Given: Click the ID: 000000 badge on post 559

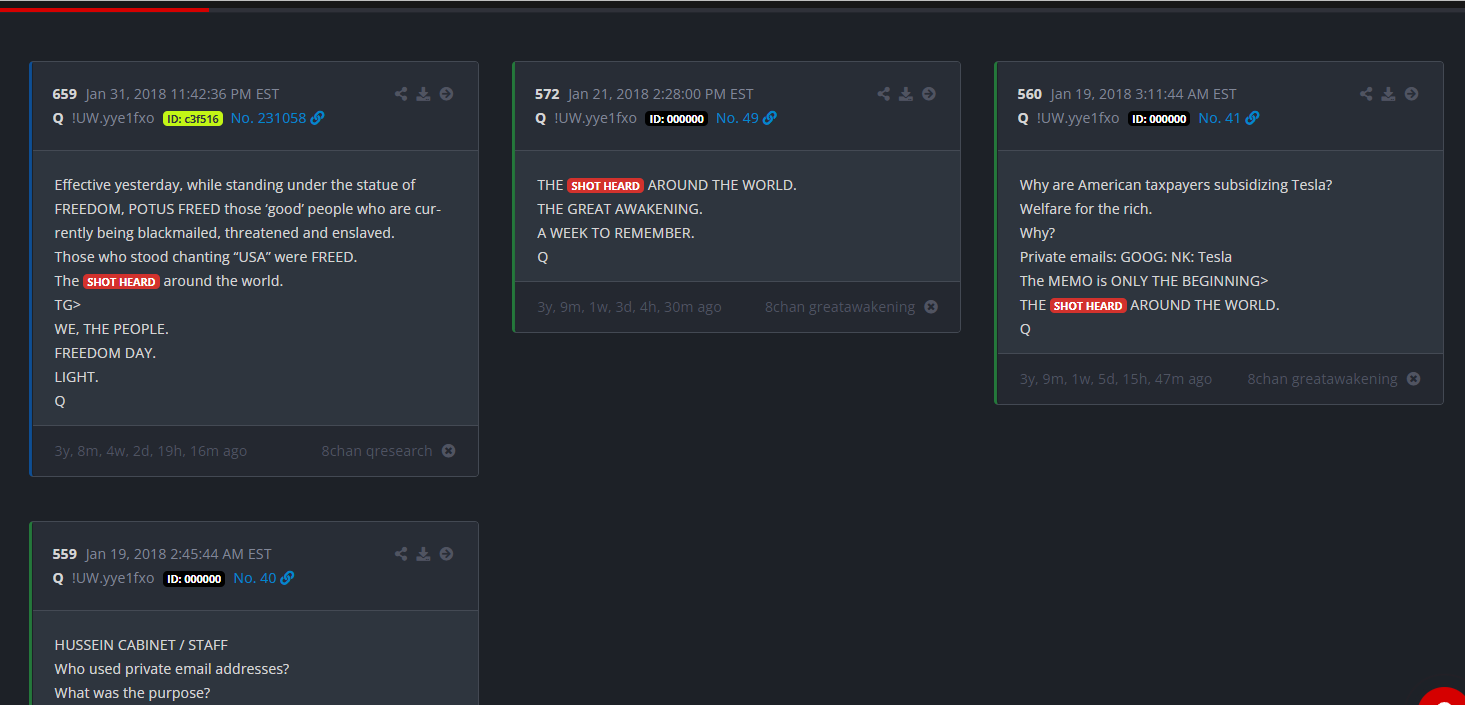Looking at the screenshot, I should pyautogui.click(x=194, y=578).
